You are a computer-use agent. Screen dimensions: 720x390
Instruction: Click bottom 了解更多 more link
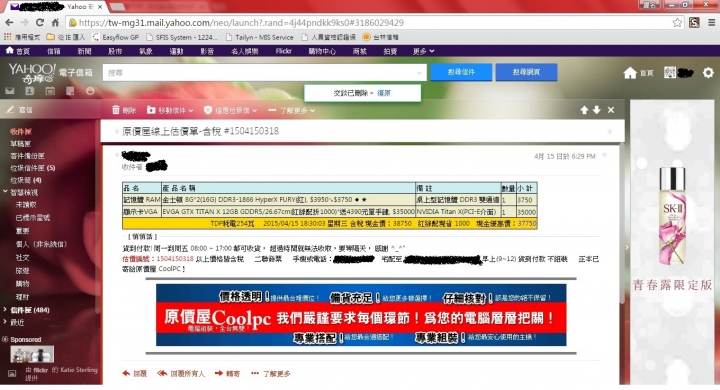[x=271, y=373]
